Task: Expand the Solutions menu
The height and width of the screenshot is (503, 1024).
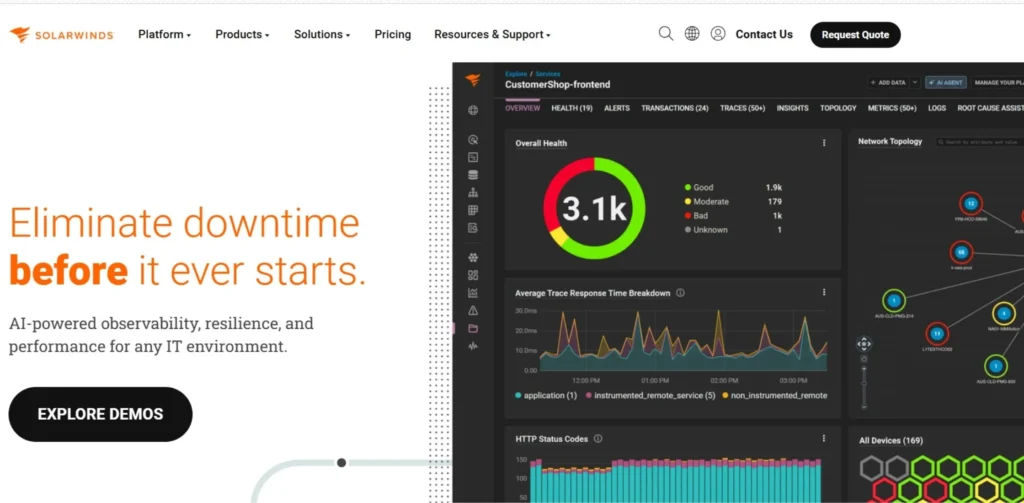Action: 322,35
